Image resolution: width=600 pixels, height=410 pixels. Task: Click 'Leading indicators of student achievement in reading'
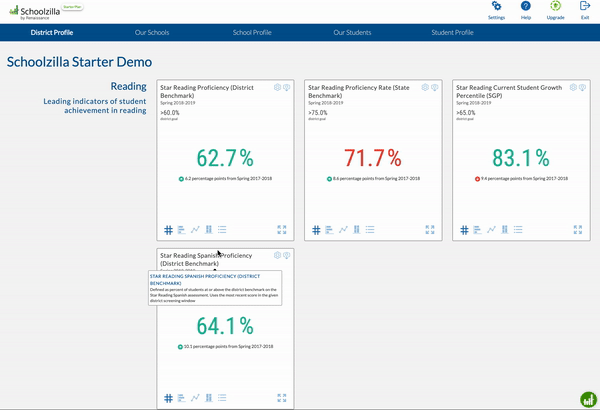(x=95, y=106)
